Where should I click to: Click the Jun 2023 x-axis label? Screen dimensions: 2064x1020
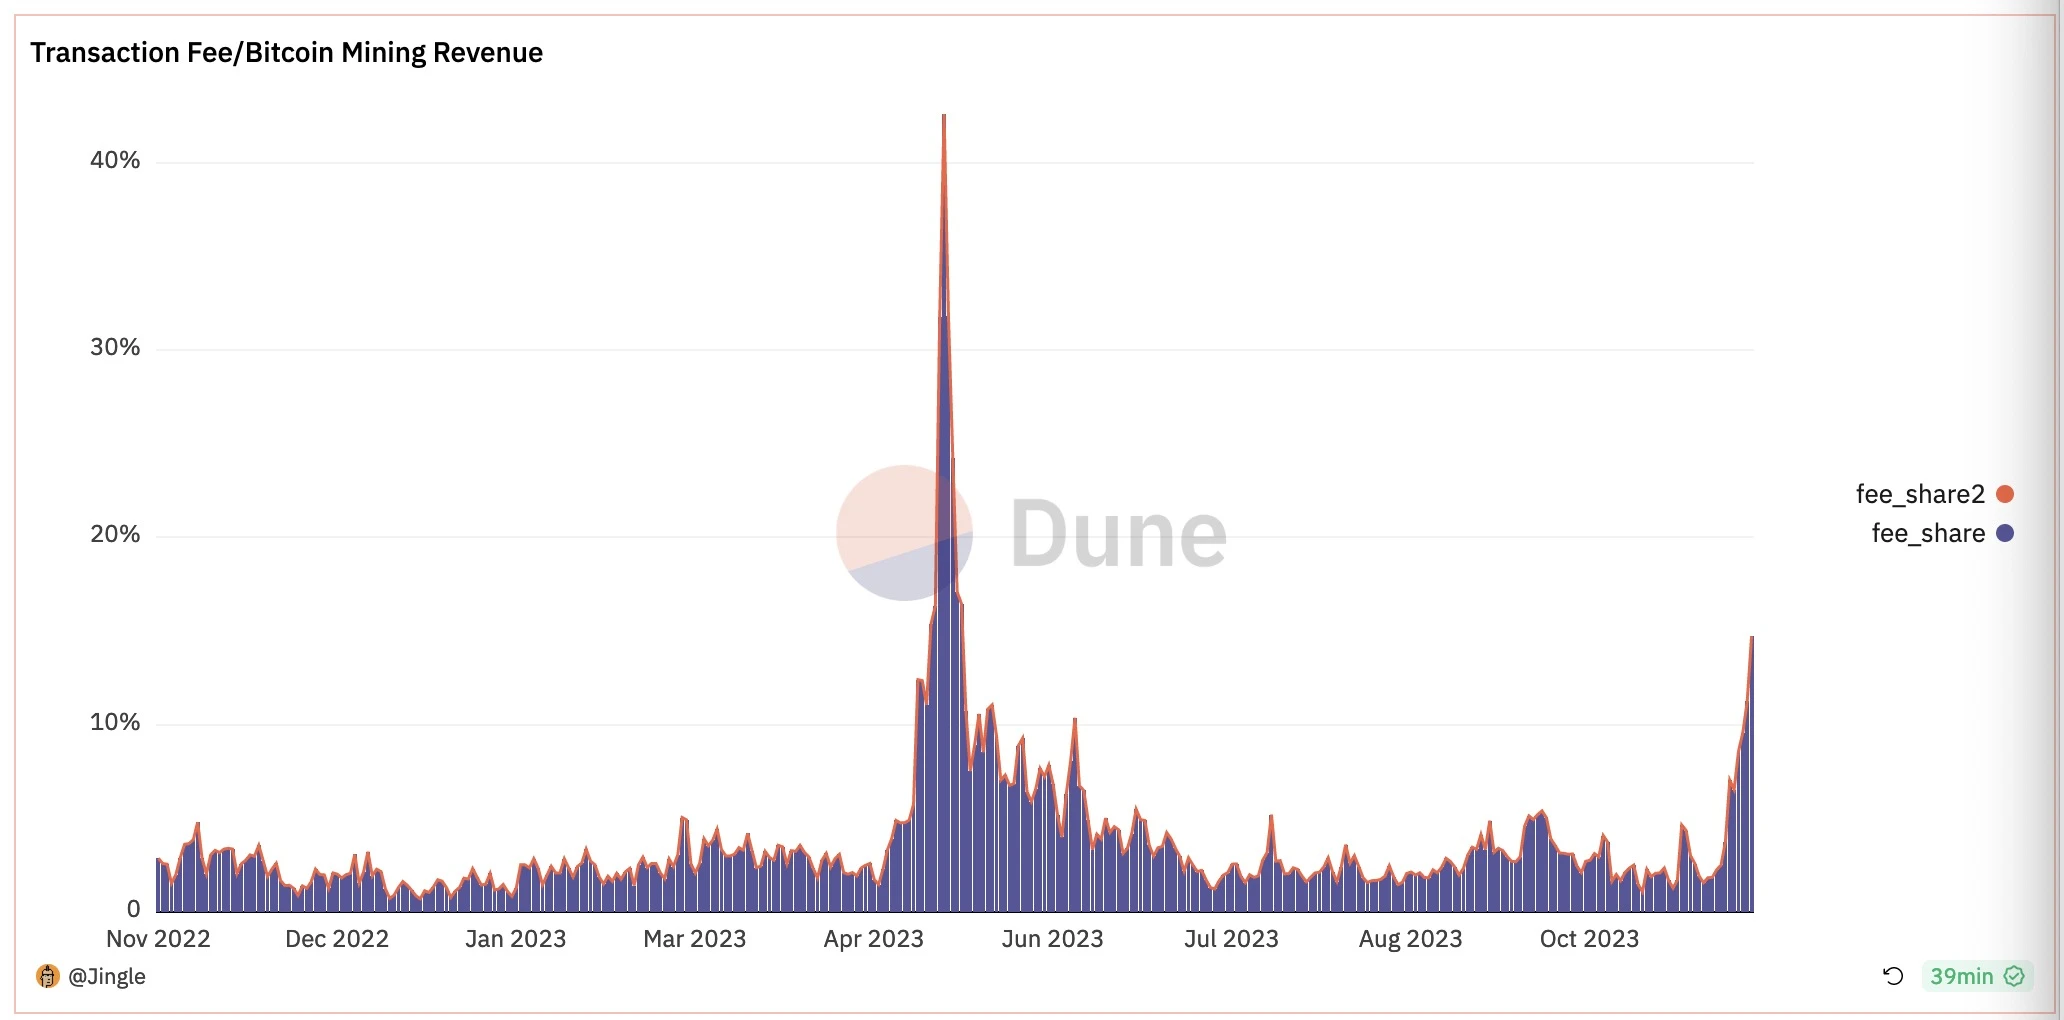coord(1052,939)
